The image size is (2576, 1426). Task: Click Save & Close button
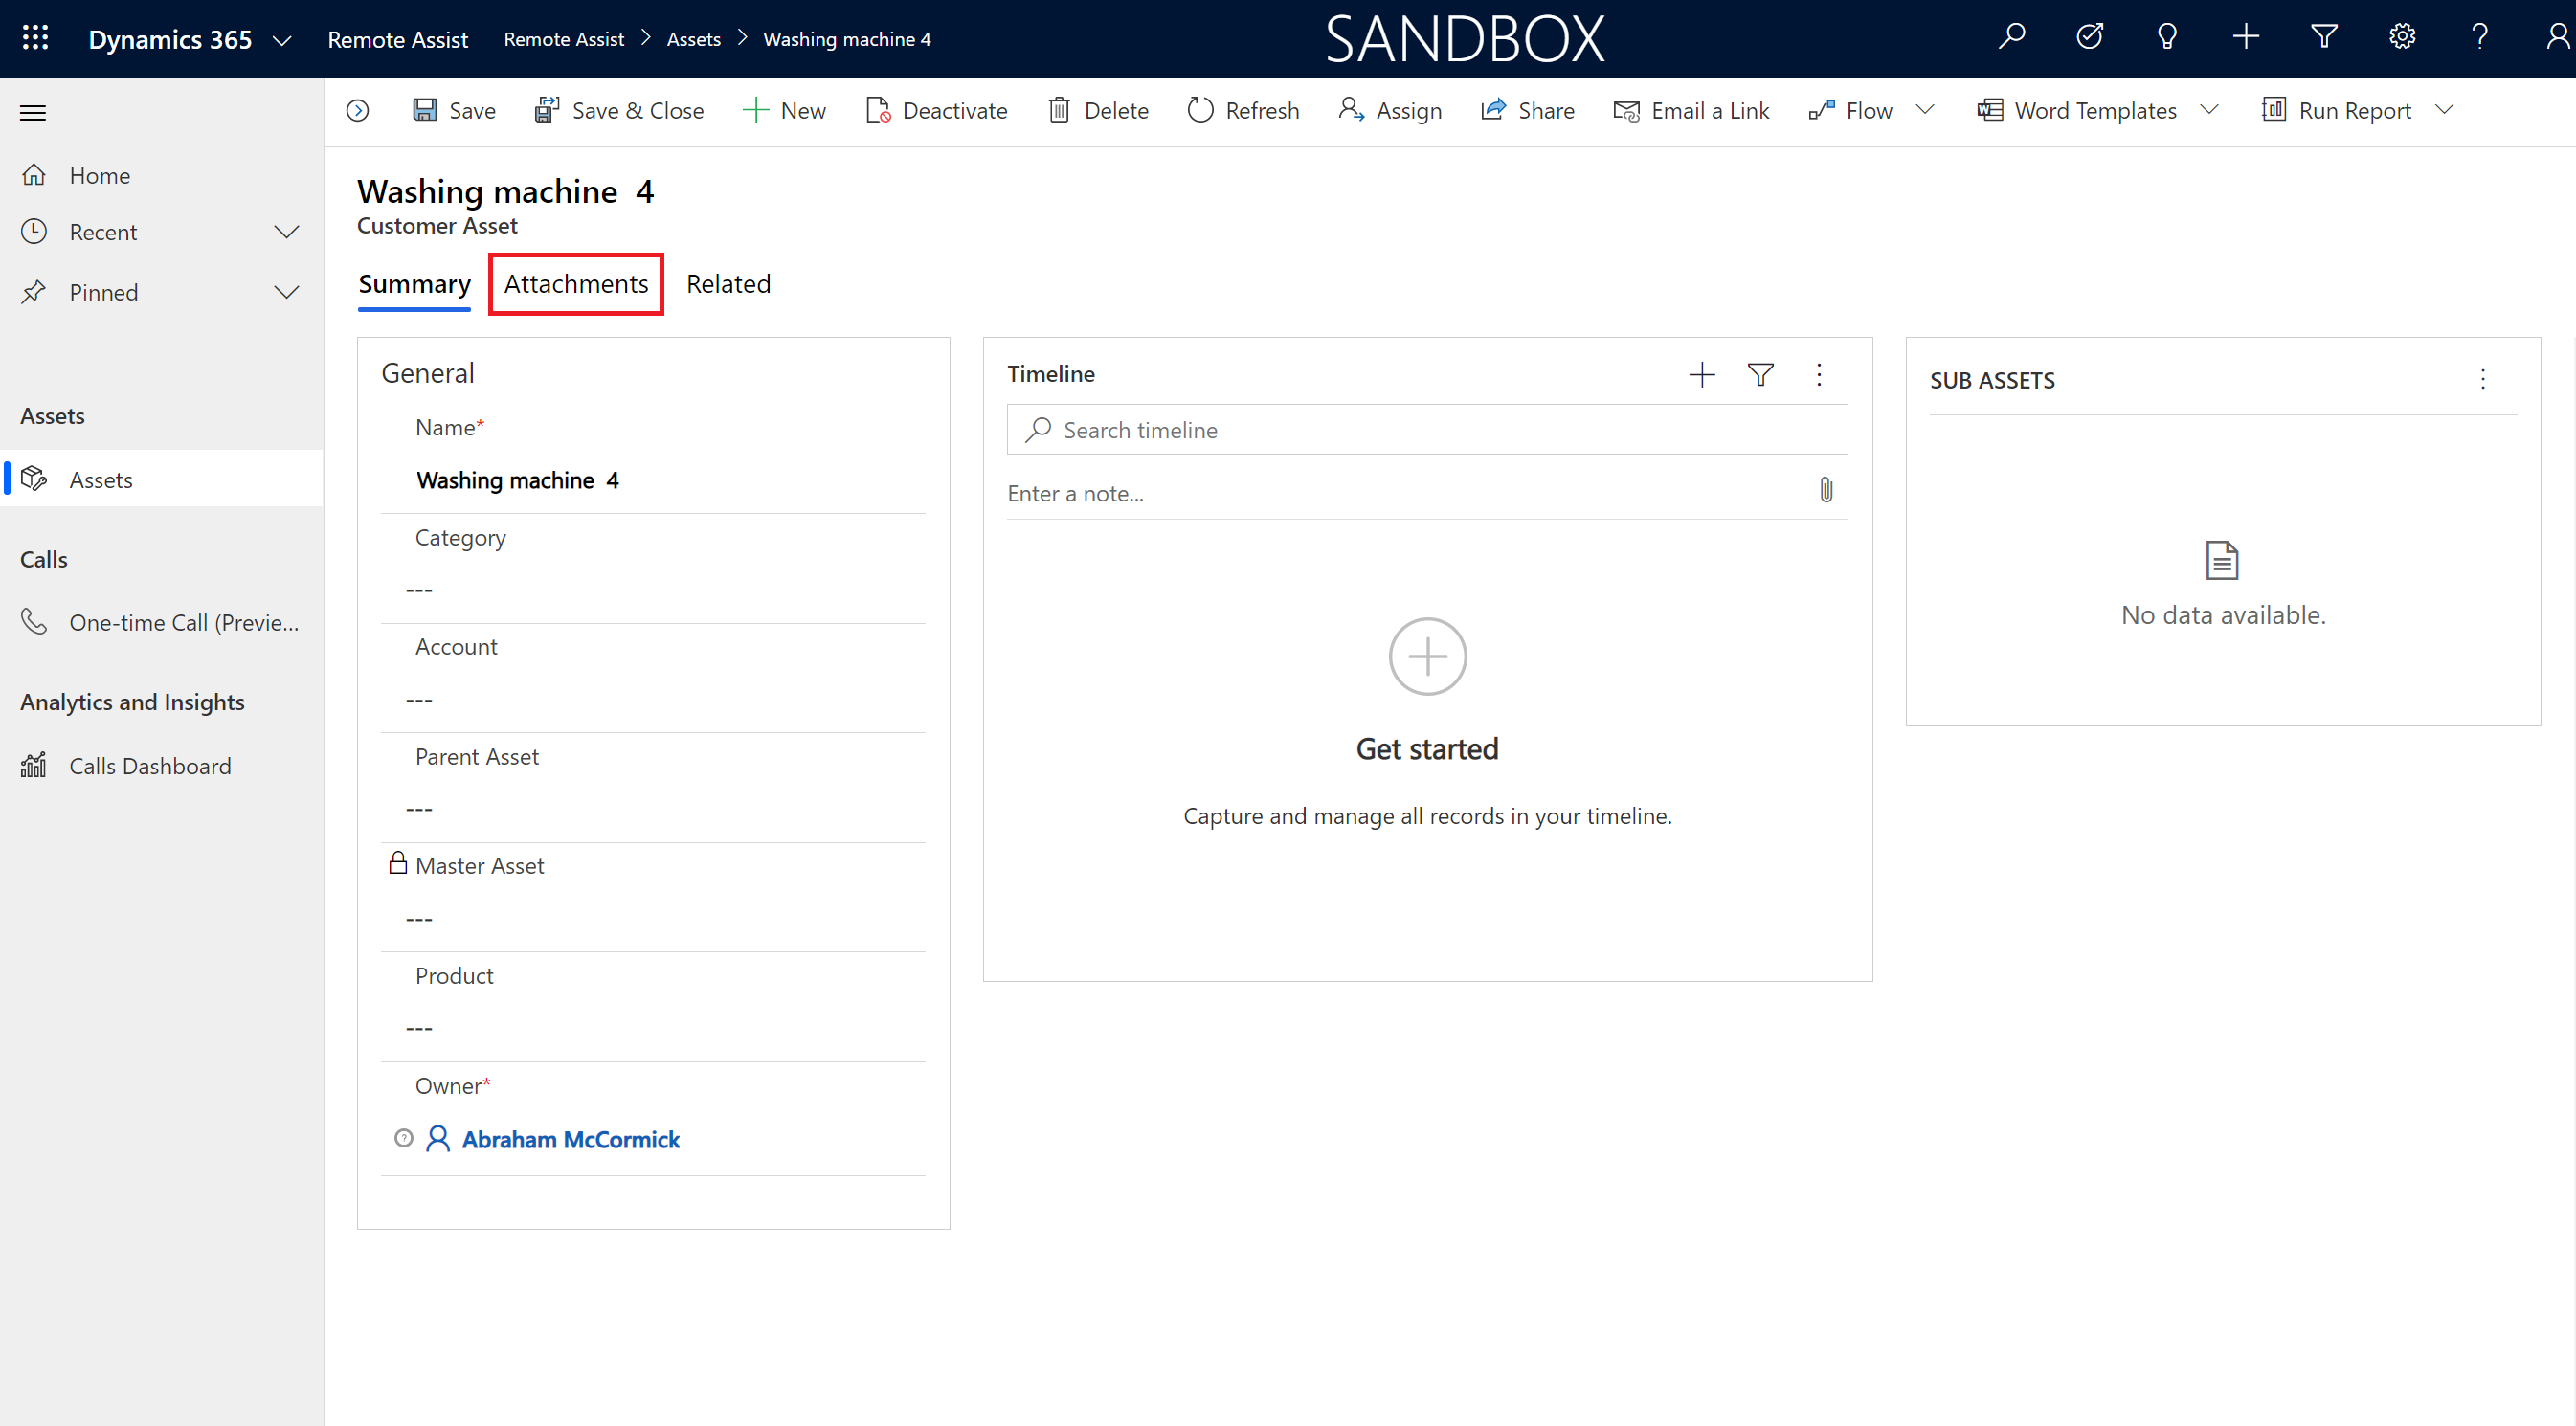point(621,109)
